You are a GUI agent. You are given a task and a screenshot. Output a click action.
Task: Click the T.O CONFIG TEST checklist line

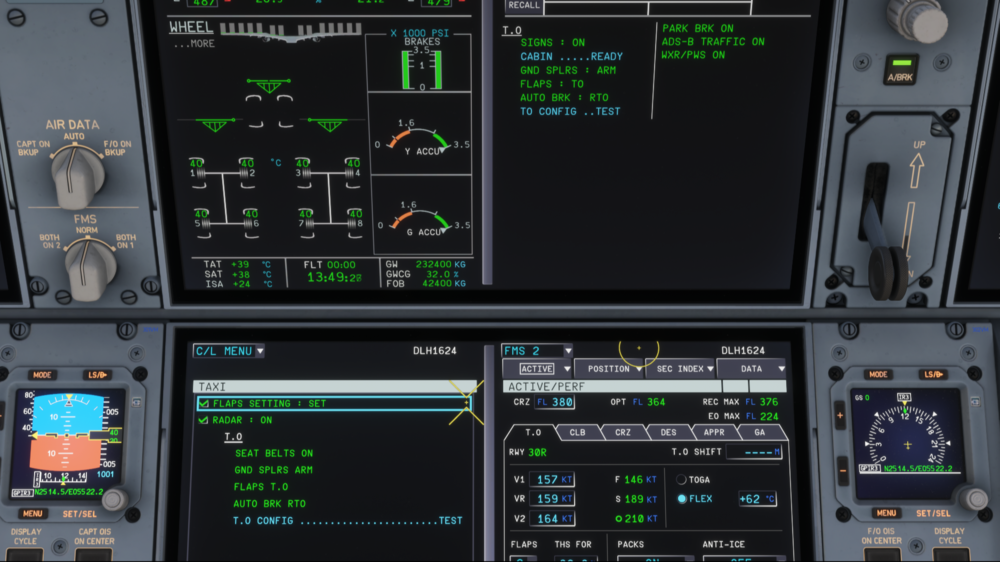[x=348, y=521]
